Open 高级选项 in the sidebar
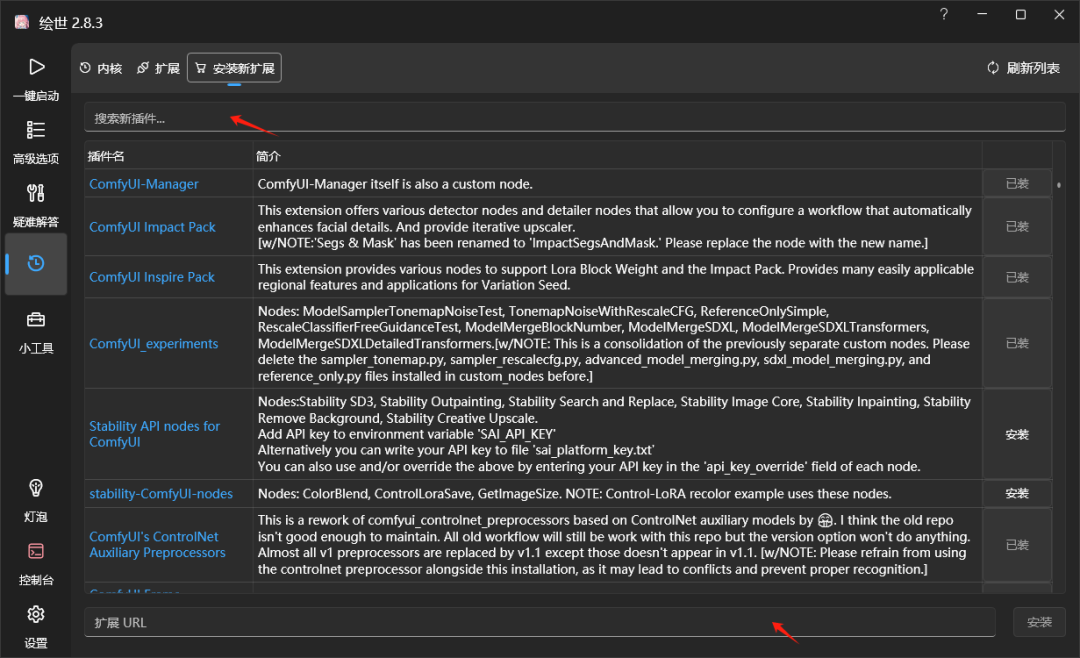The height and width of the screenshot is (658, 1080). click(36, 142)
